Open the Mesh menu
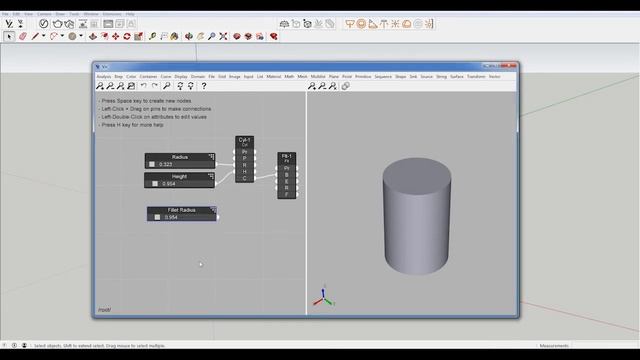Viewport: 640px width, 360px height. click(x=302, y=77)
